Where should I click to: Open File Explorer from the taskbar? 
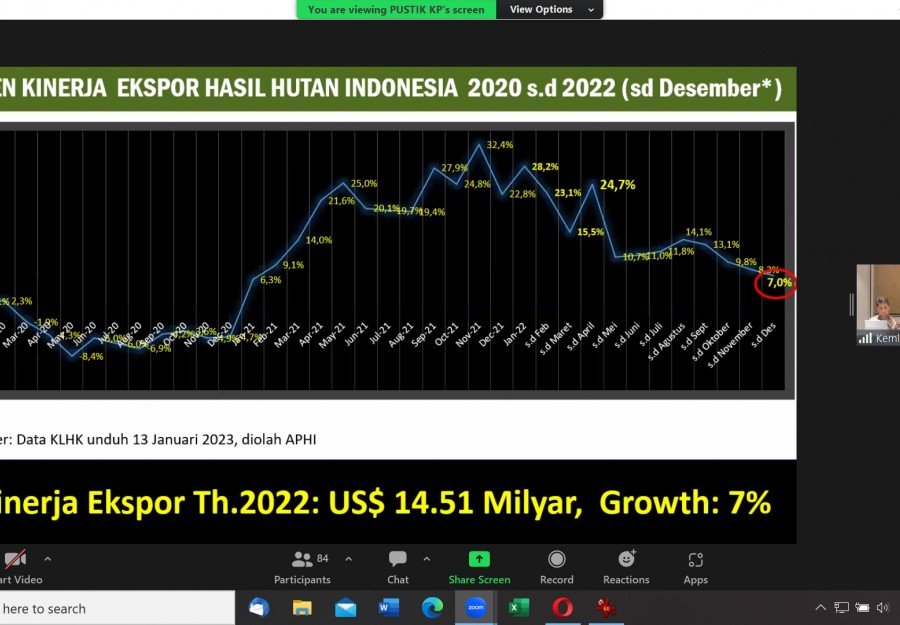point(302,607)
